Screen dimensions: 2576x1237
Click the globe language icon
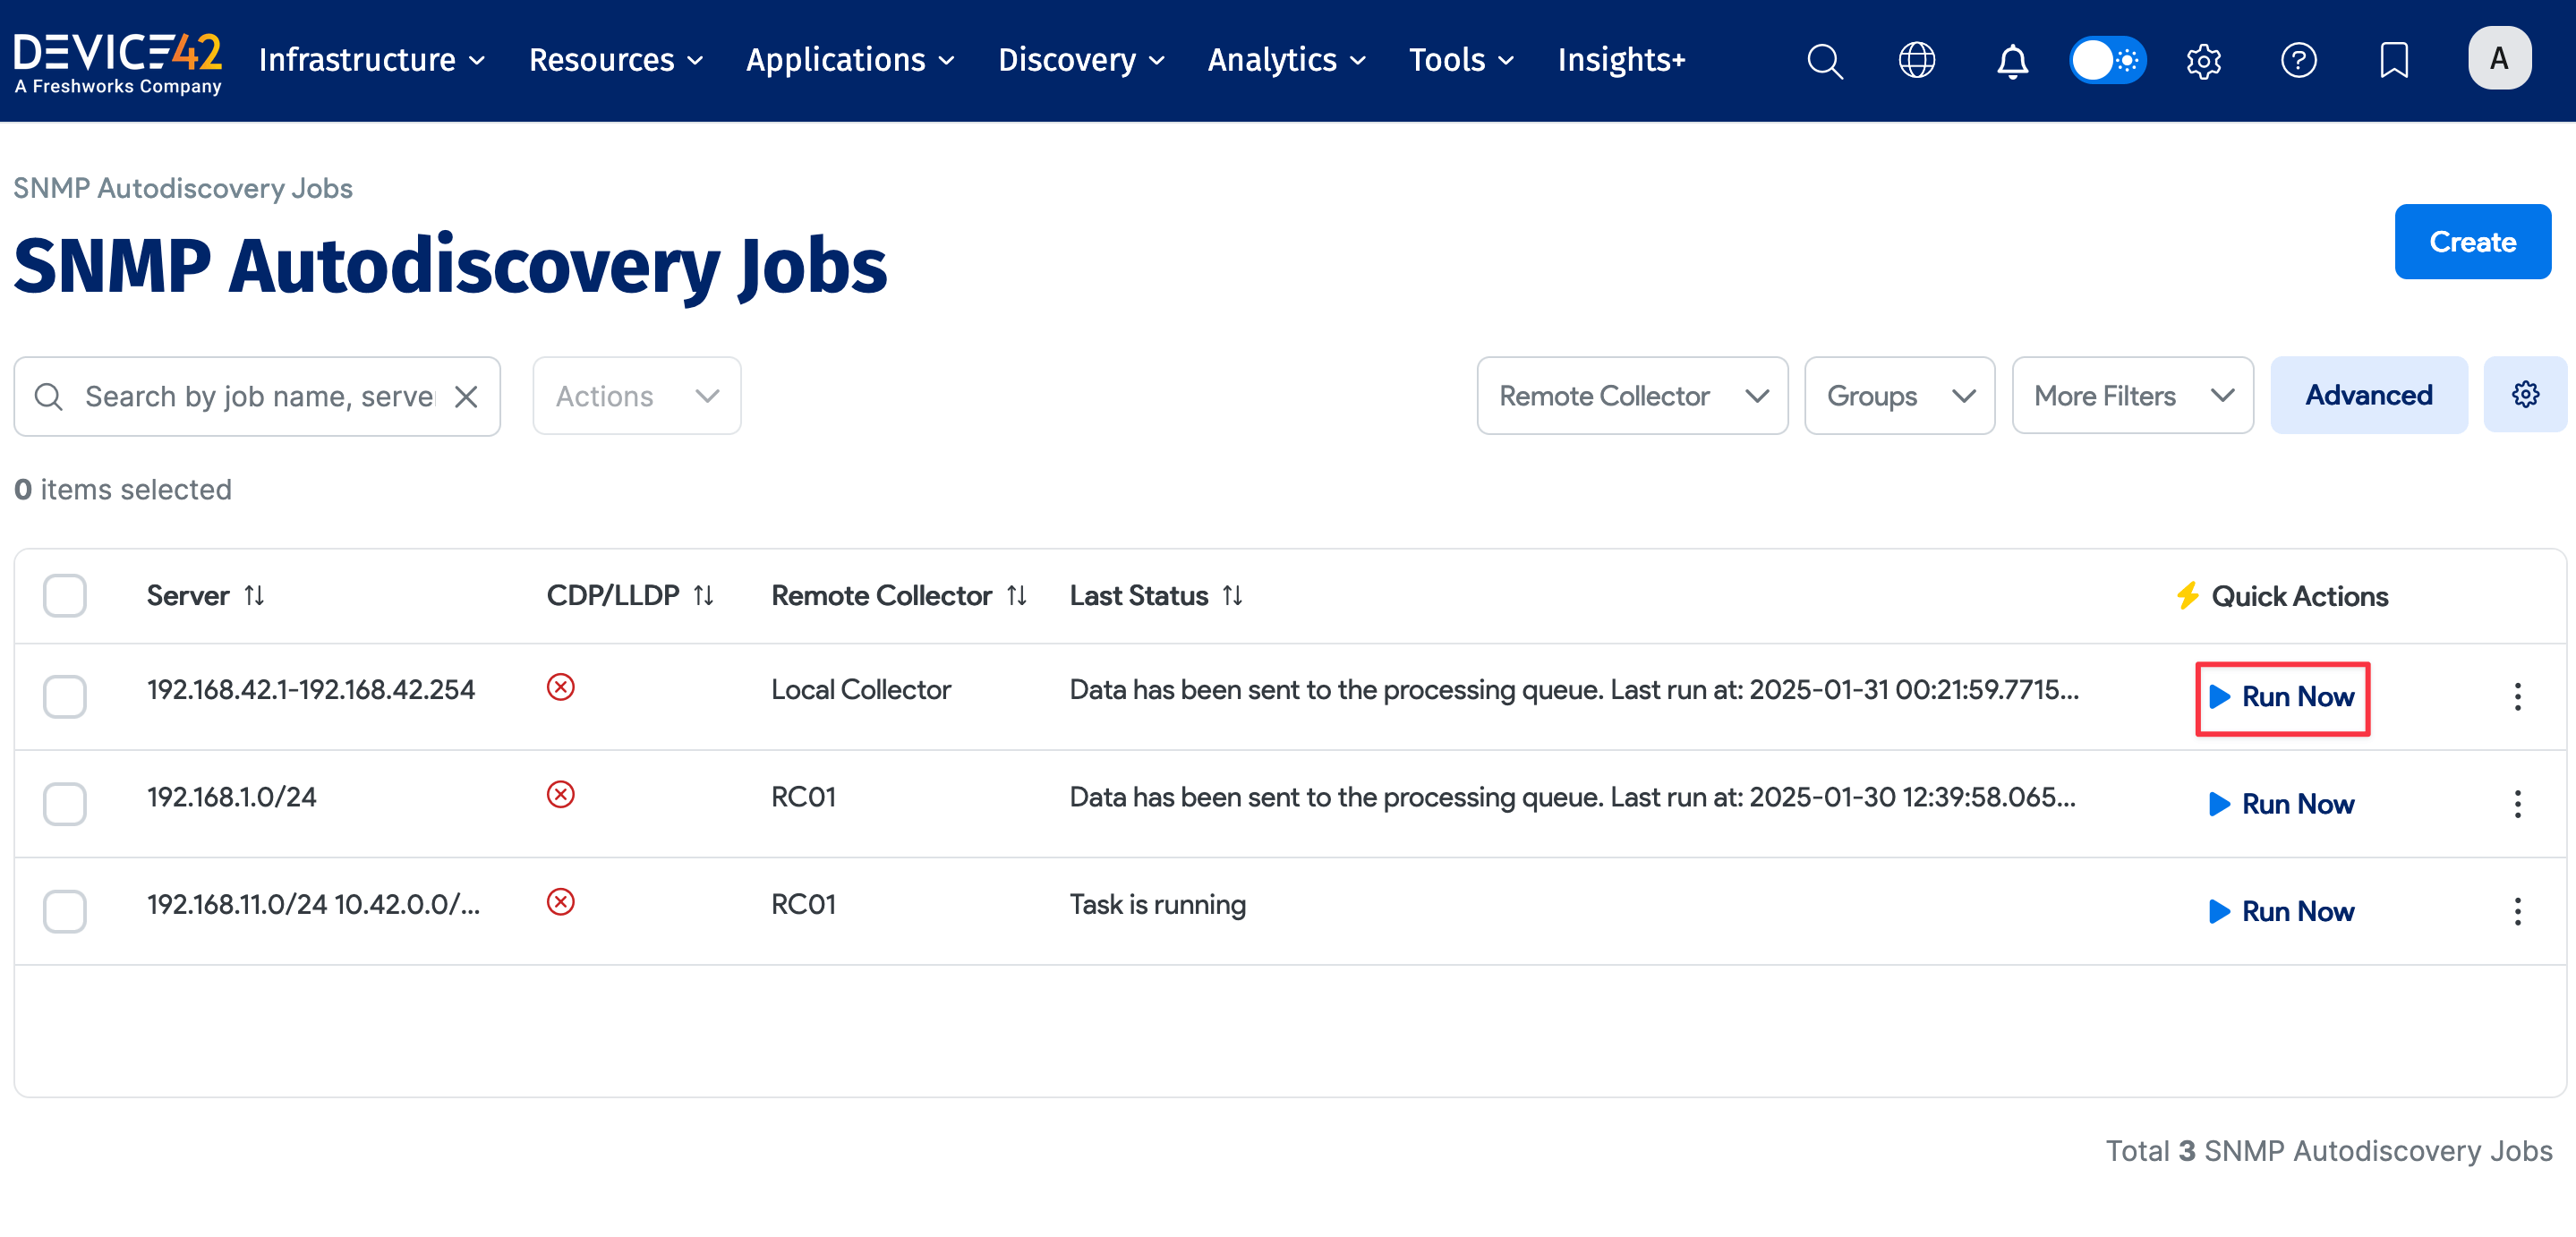tap(1917, 60)
